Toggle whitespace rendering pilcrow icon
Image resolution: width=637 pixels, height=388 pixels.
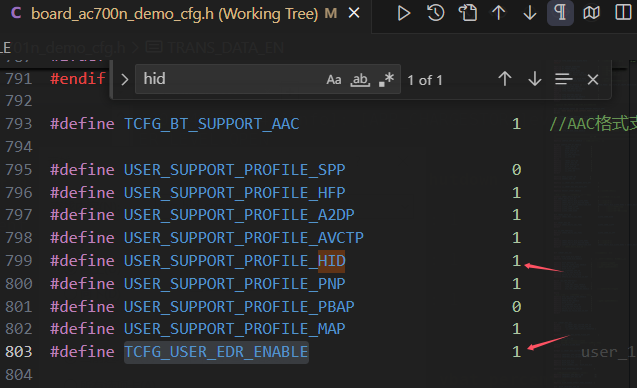pyautogui.click(x=560, y=13)
